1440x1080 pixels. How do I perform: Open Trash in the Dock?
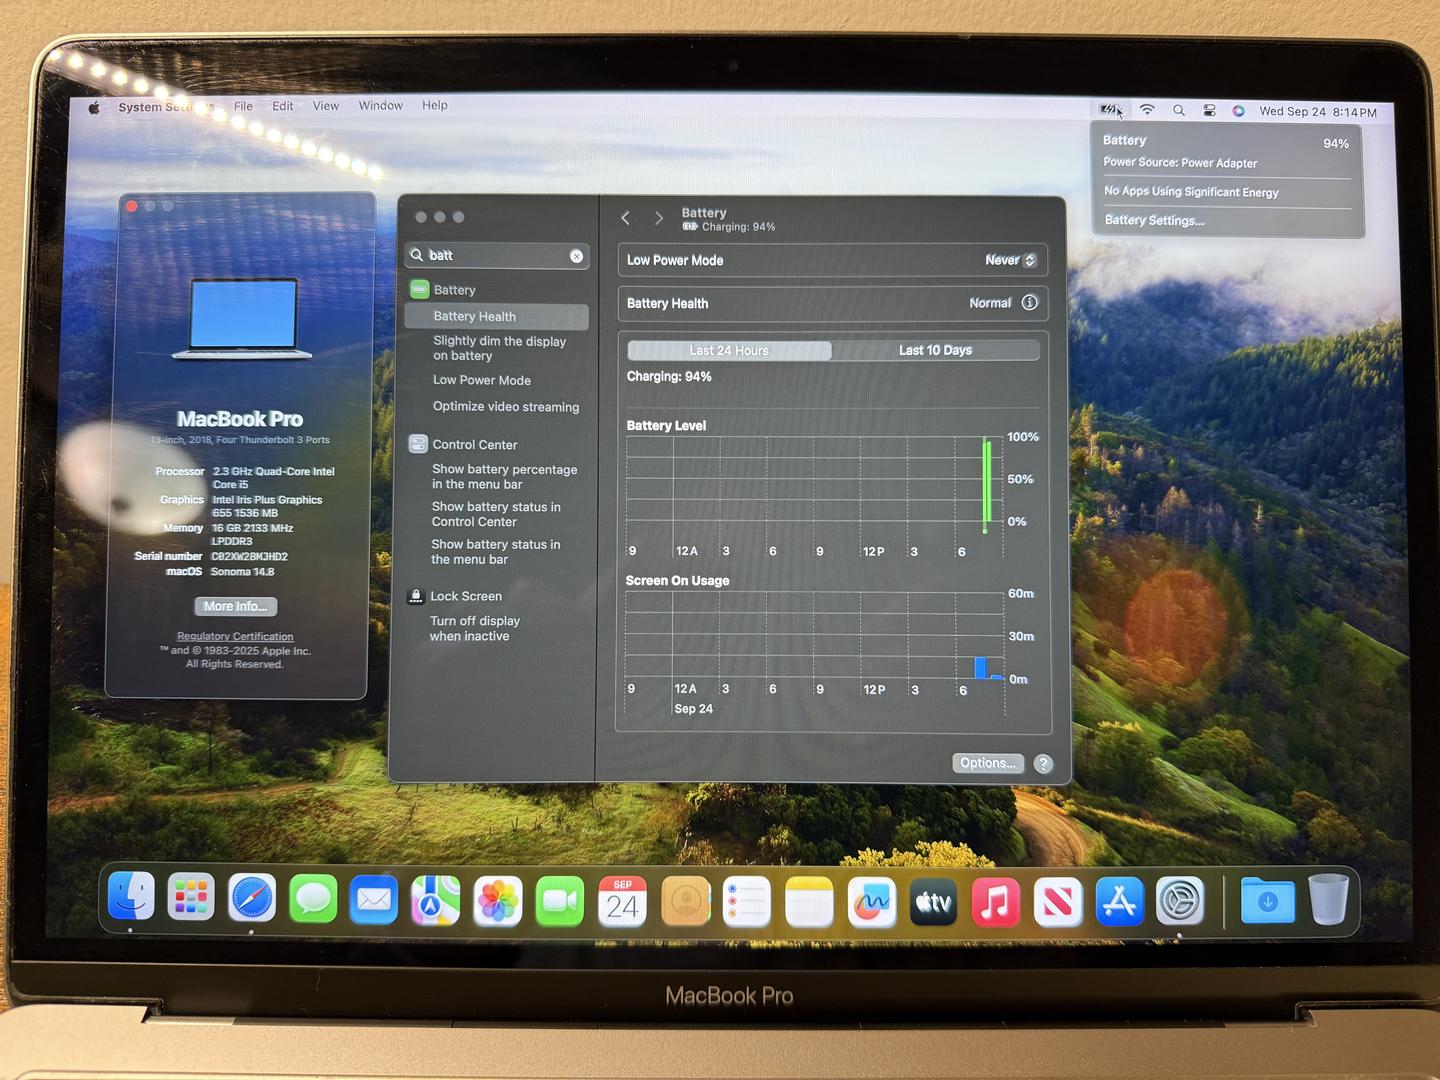(x=1329, y=898)
